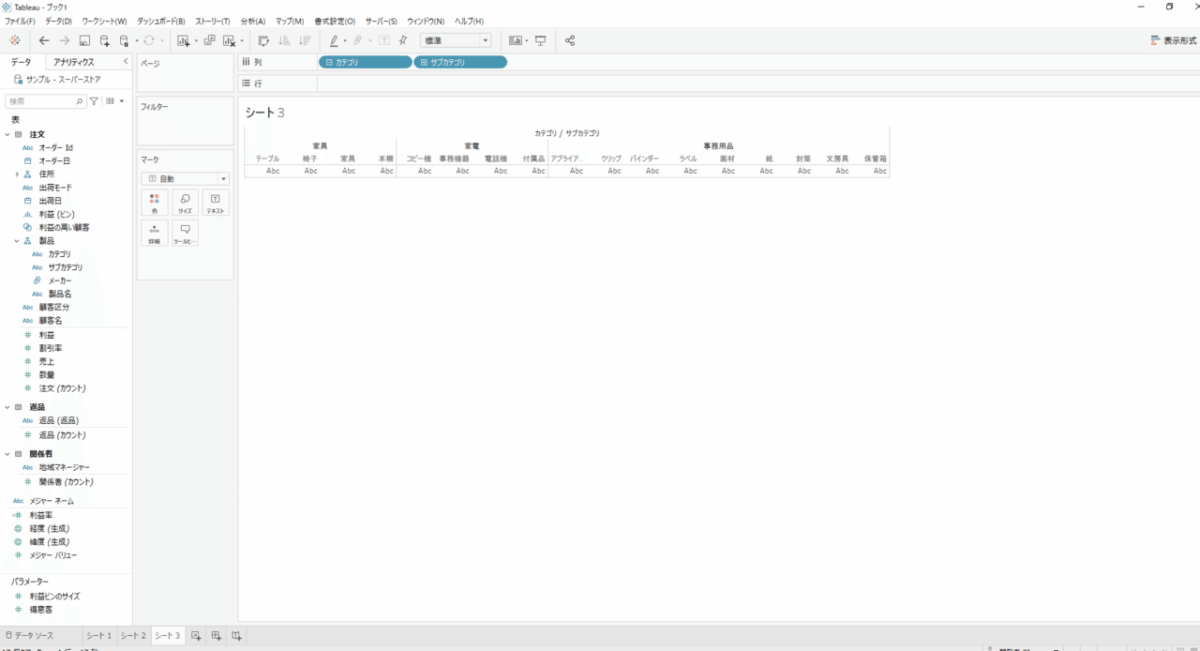The image size is (1200, 651).
Task: Open the mark type 自動 dropdown
Action: (x=185, y=178)
